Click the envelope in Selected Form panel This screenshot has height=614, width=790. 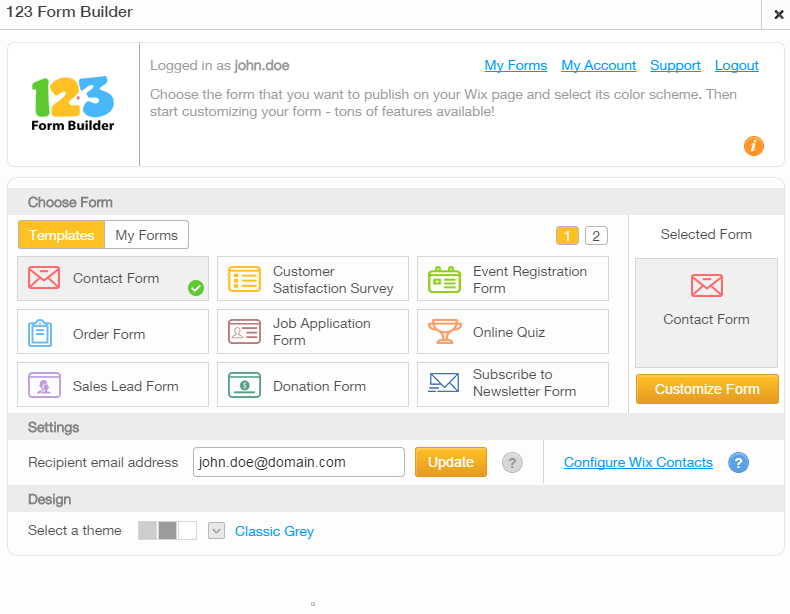[707, 286]
